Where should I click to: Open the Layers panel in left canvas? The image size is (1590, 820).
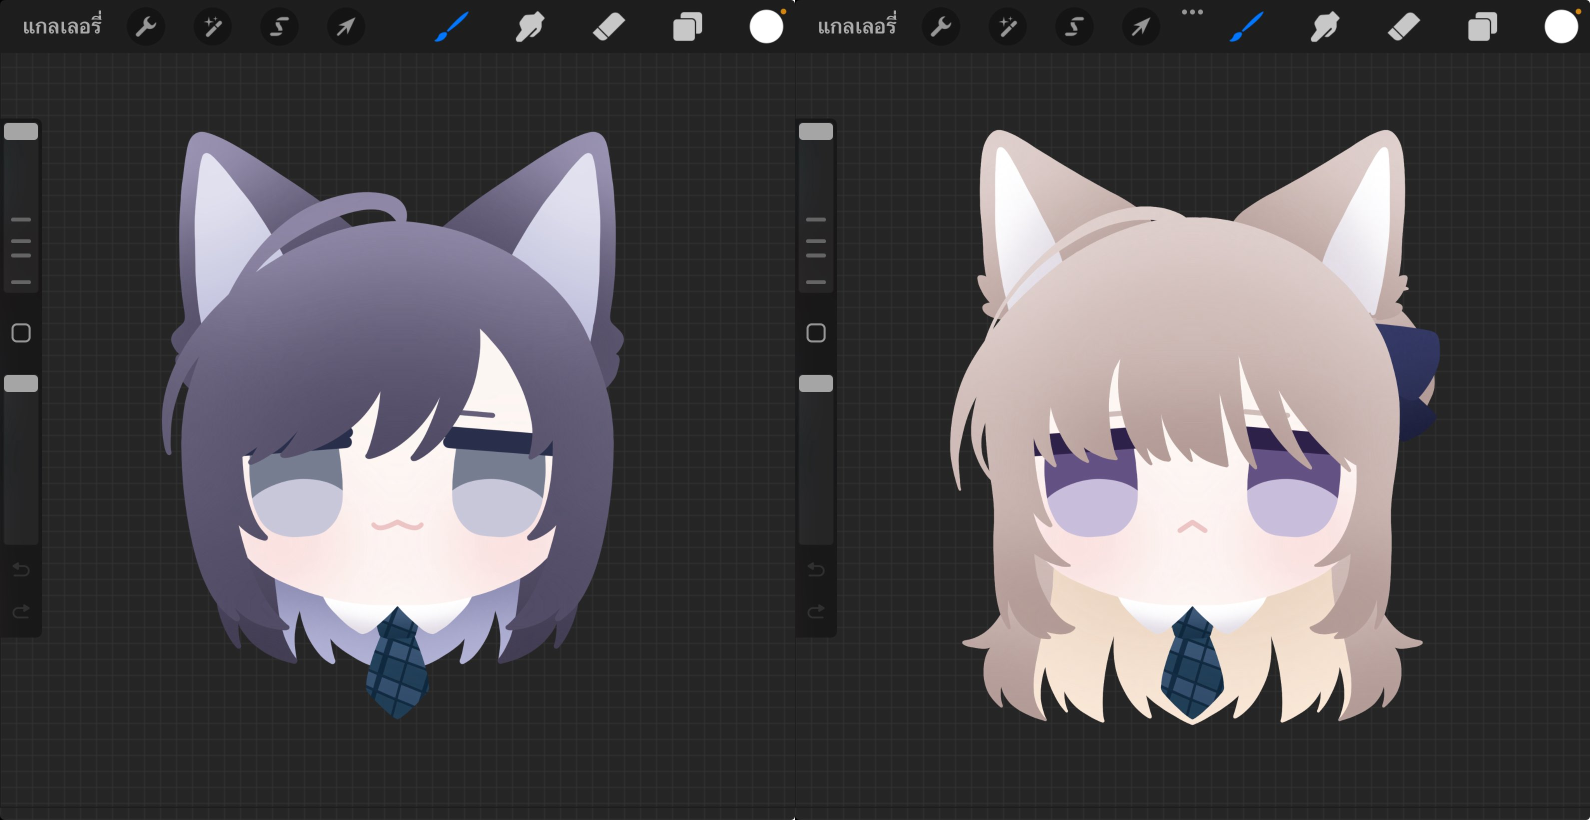click(687, 27)
